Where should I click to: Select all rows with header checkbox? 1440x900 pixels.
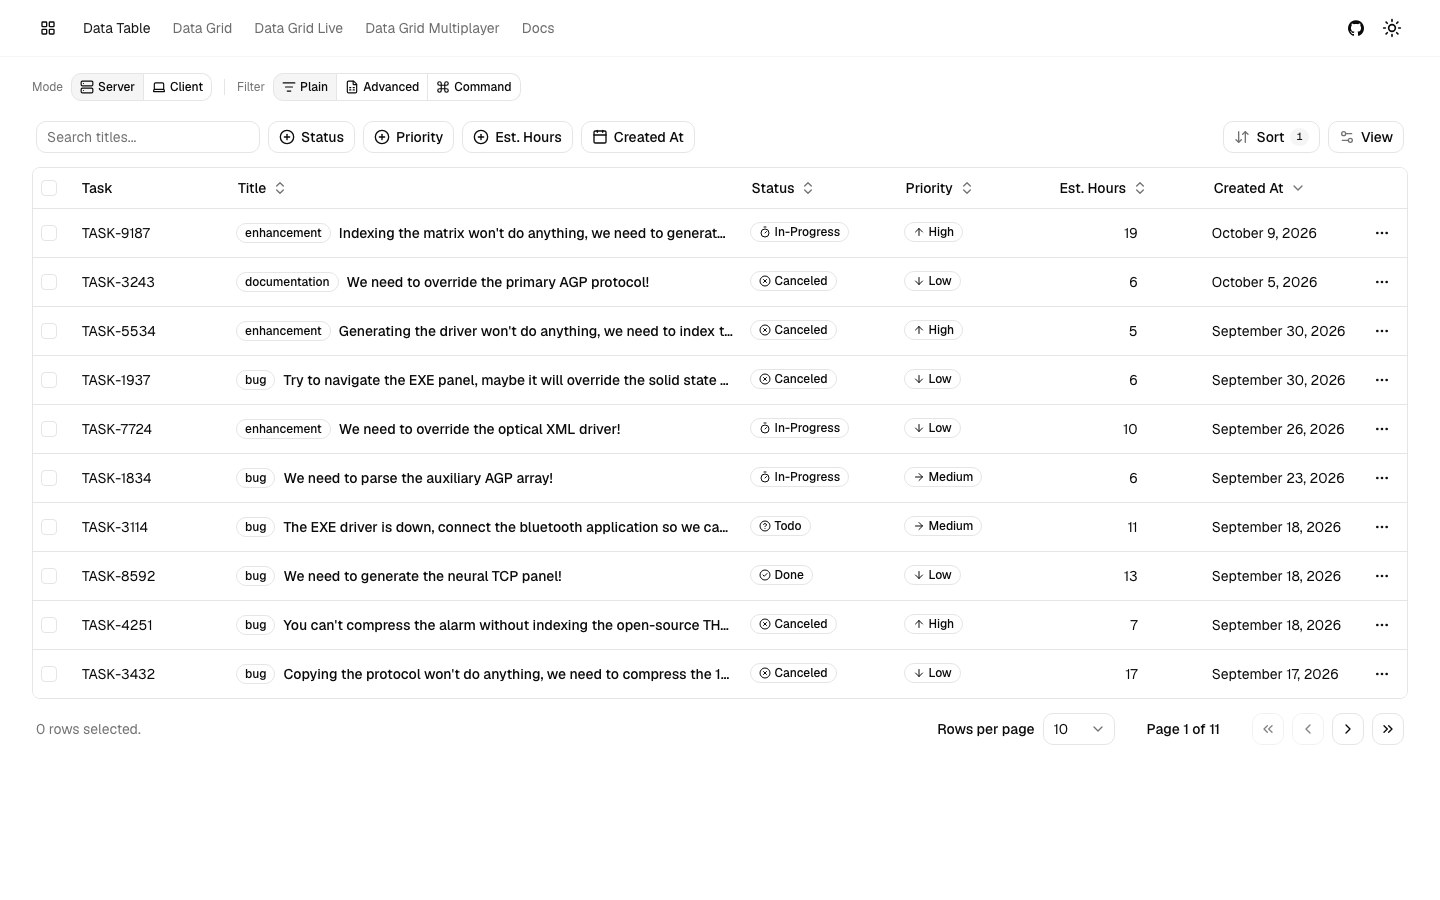click(49, 188)
